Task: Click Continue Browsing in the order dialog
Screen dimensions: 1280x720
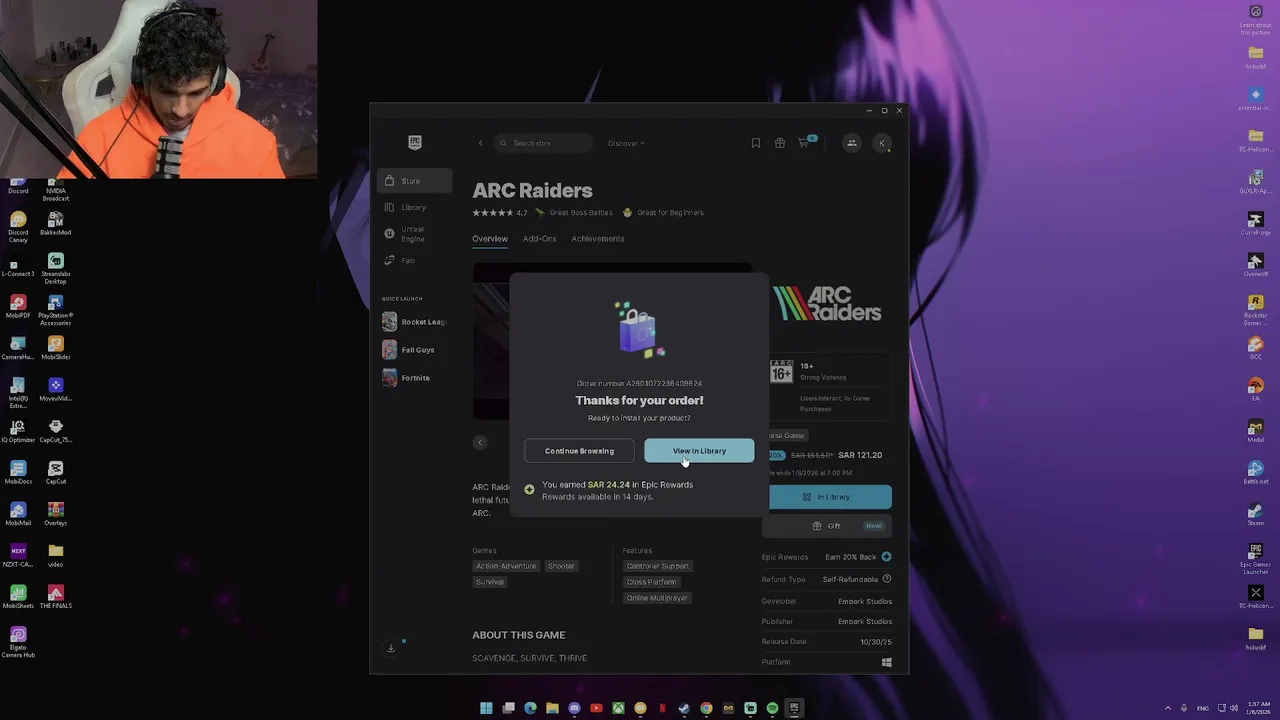Action: click(x=579, y=451)
